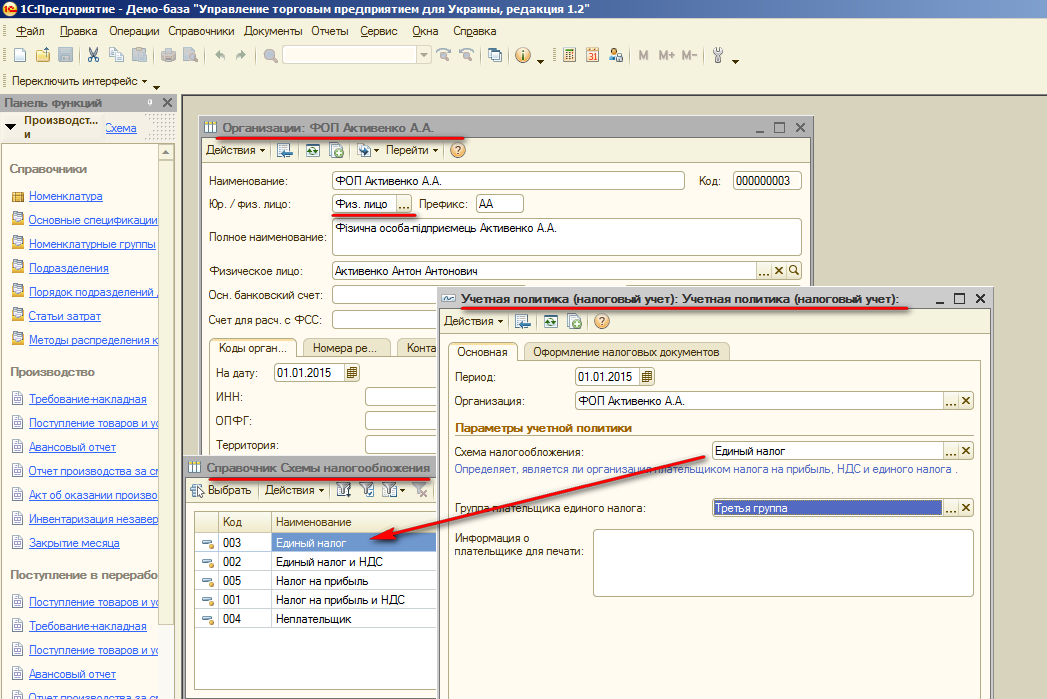Open the Отчеты menu
This screenshot has height=699, width=1047.
(330, 31)
